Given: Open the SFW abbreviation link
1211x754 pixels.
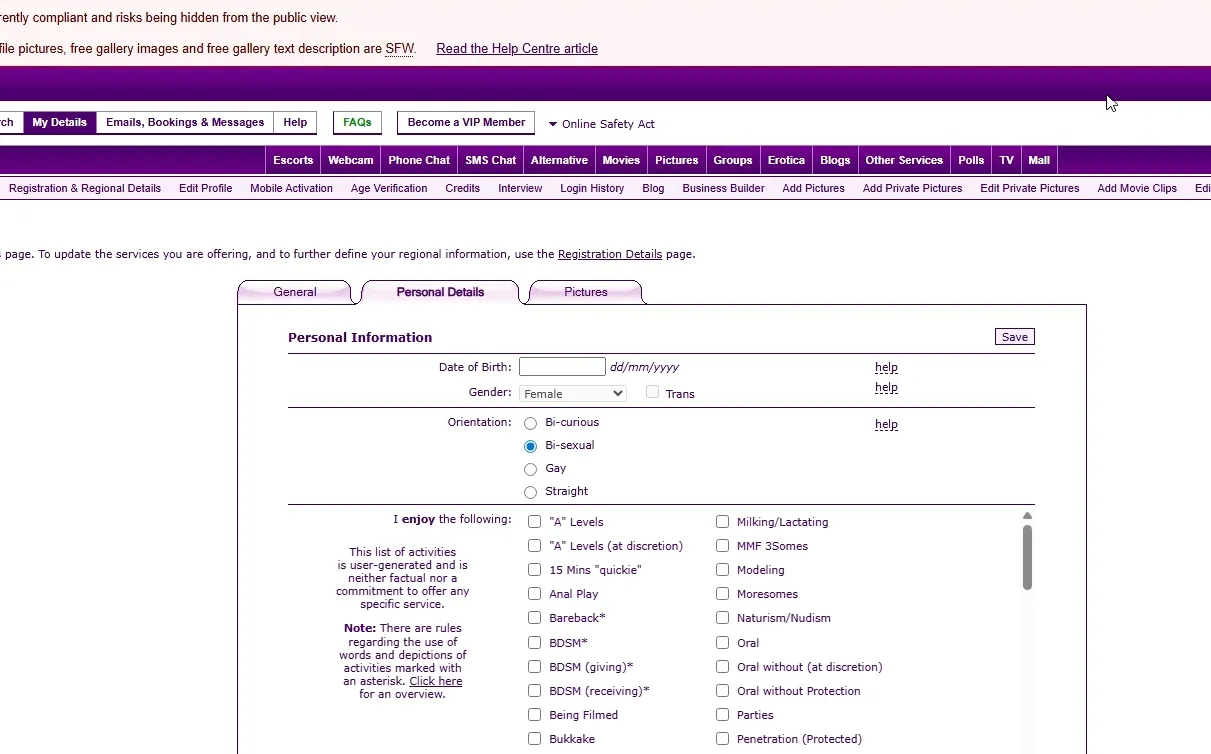Looking at the screenshot, I should coord(399,48).
